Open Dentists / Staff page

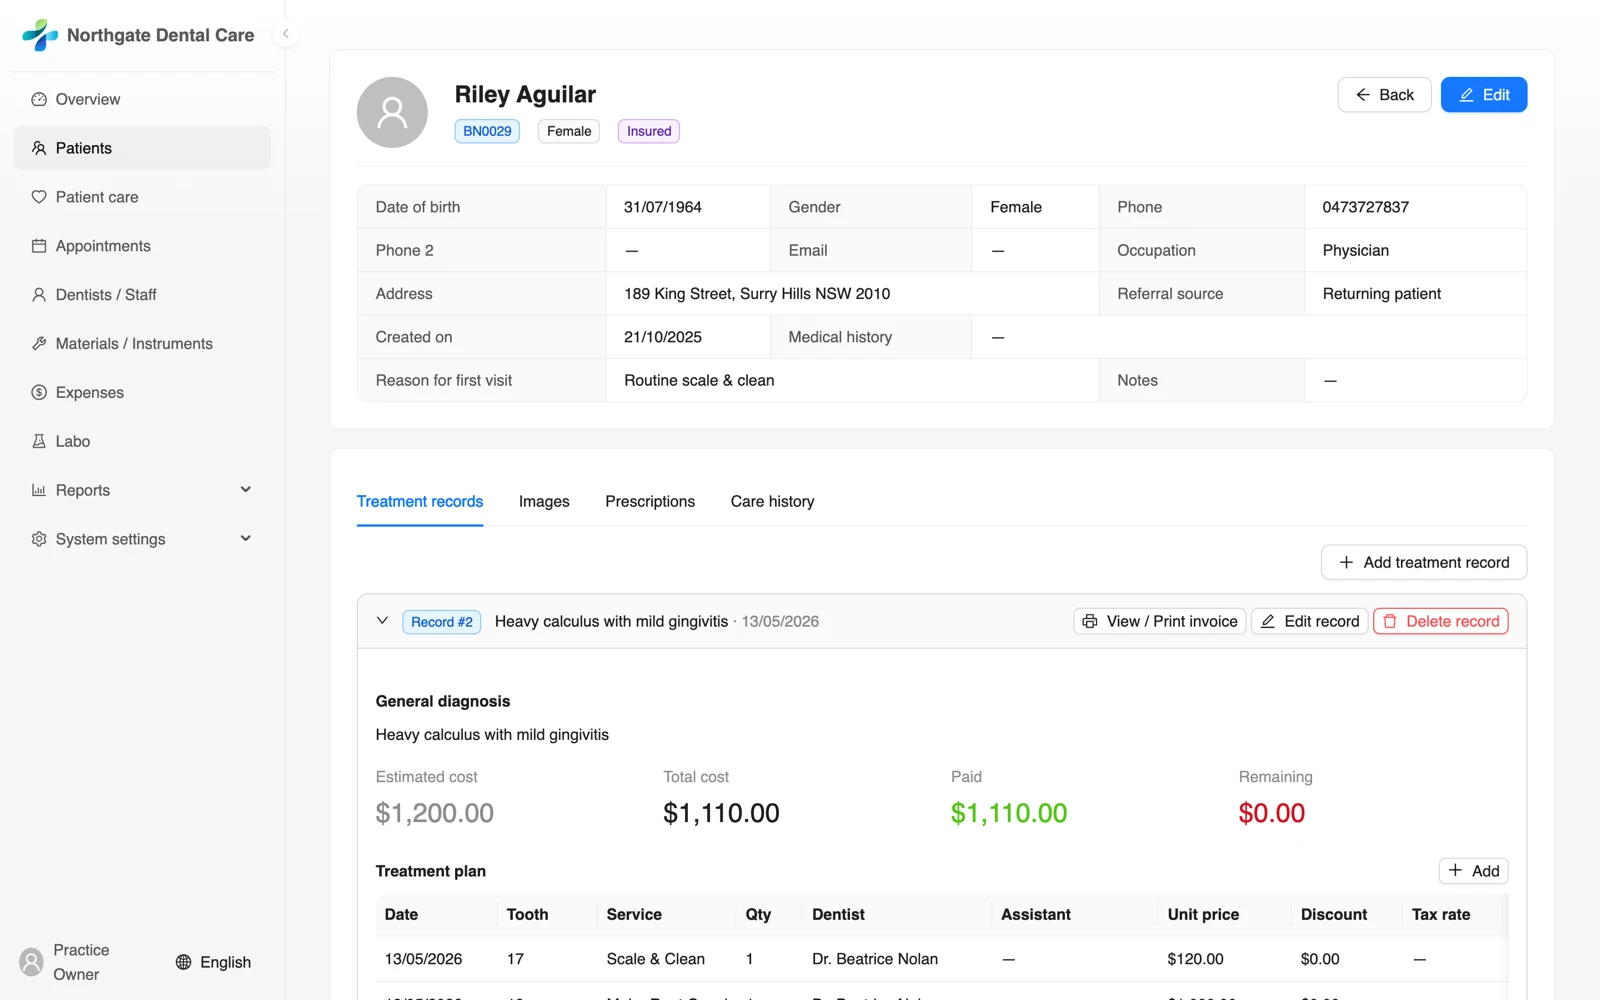(x=142, y=295)
